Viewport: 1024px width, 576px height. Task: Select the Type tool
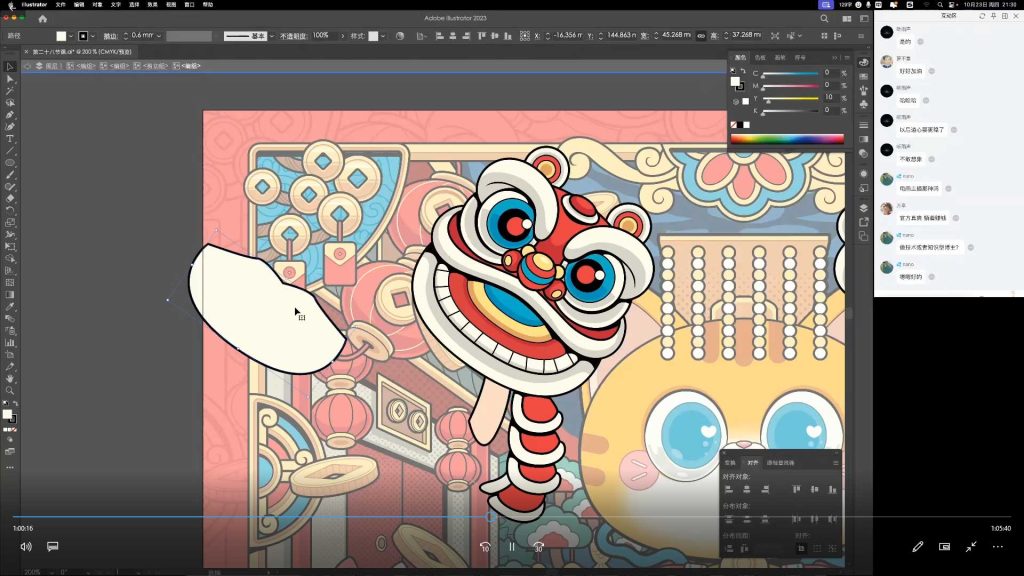click(x=10, y=139)
